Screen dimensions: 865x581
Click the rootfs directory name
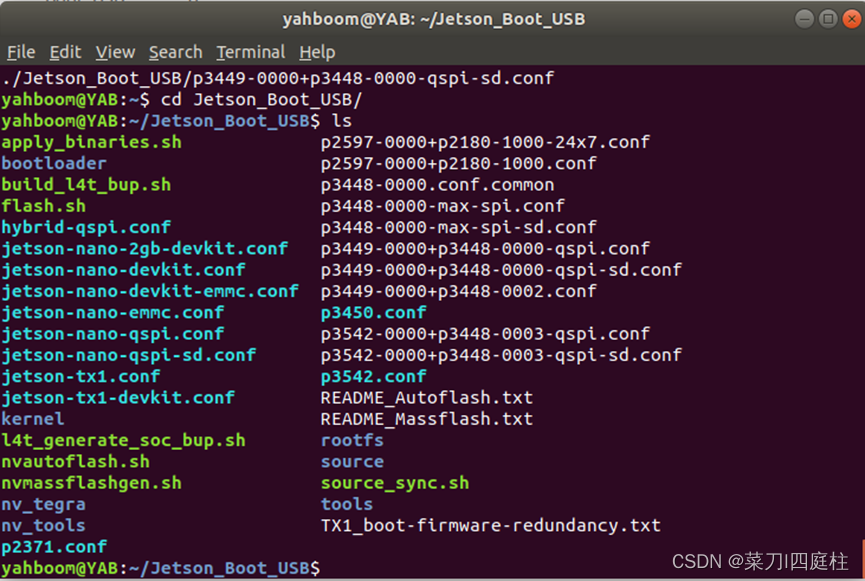coord(352,440)
